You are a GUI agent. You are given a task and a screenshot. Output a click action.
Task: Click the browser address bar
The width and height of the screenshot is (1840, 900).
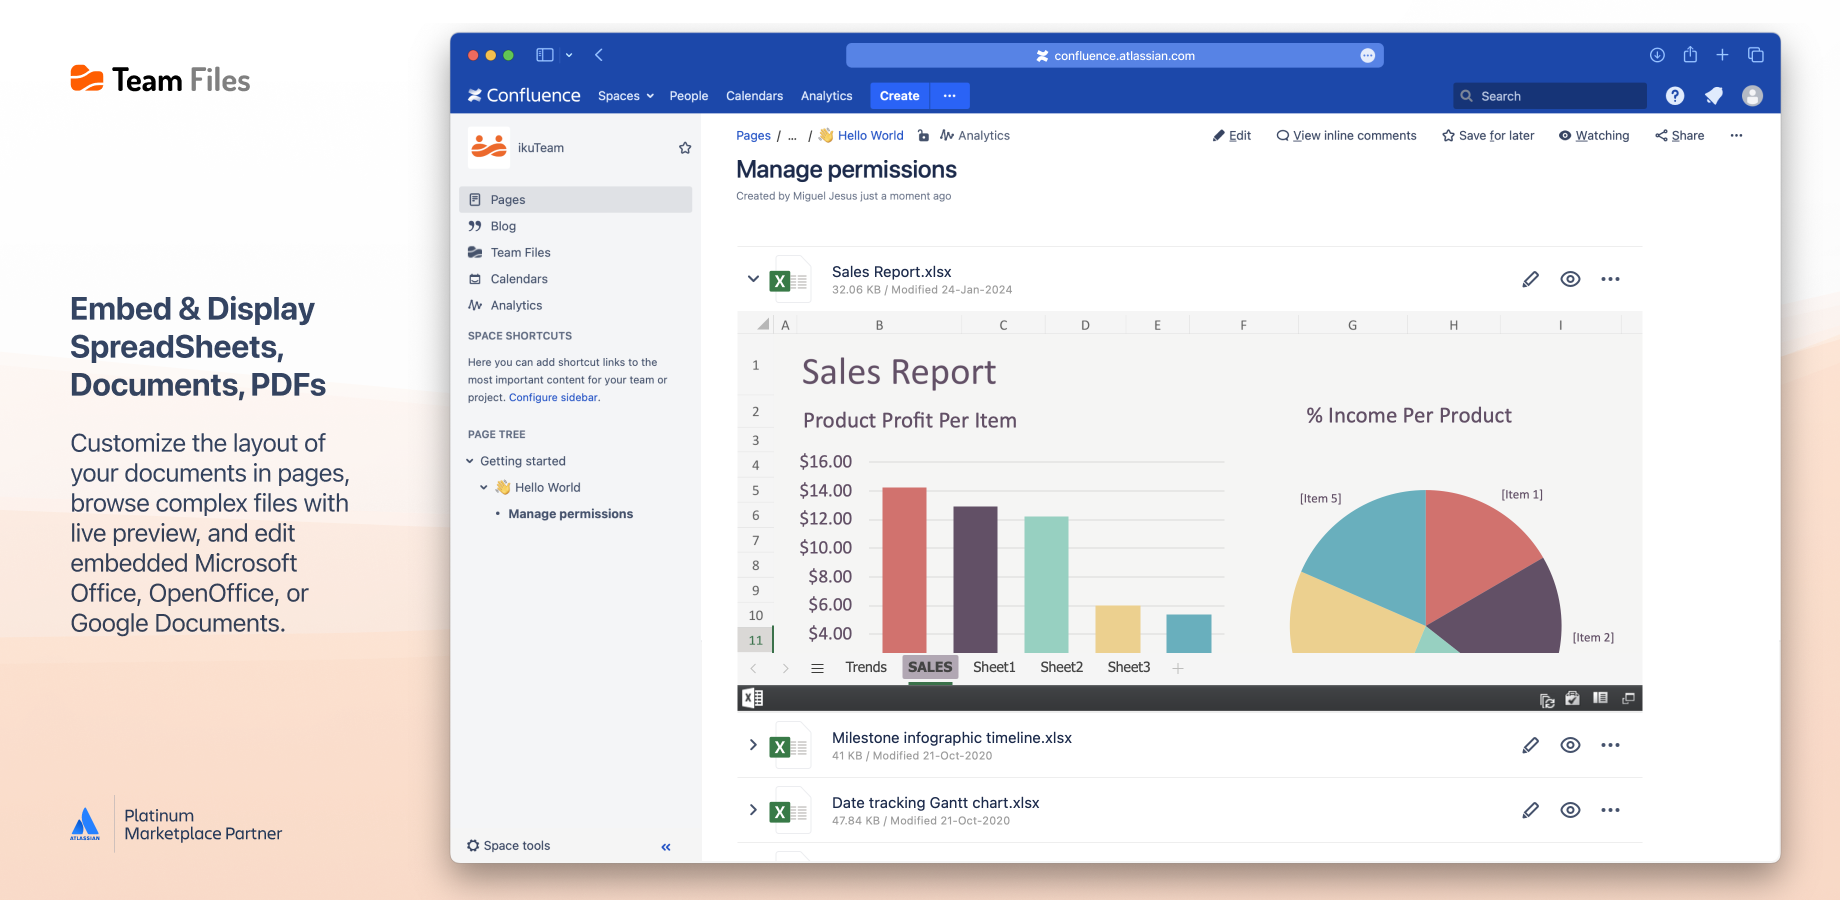coord(1114,56)
